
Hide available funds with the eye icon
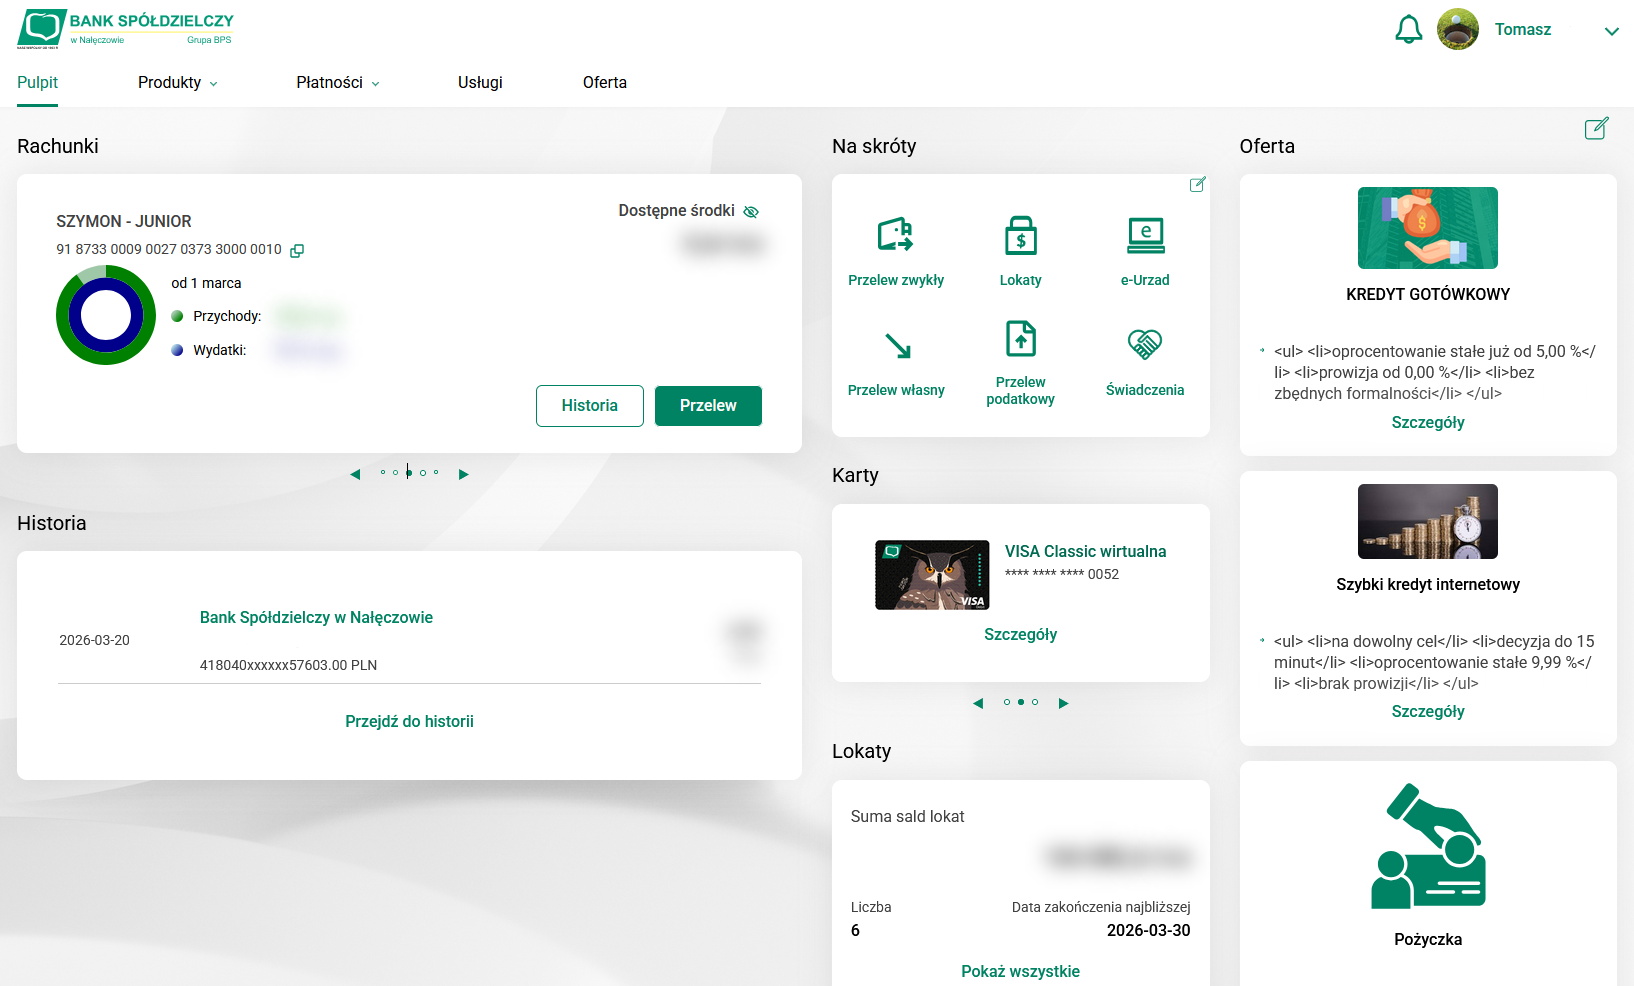click(x=752, y=211)
